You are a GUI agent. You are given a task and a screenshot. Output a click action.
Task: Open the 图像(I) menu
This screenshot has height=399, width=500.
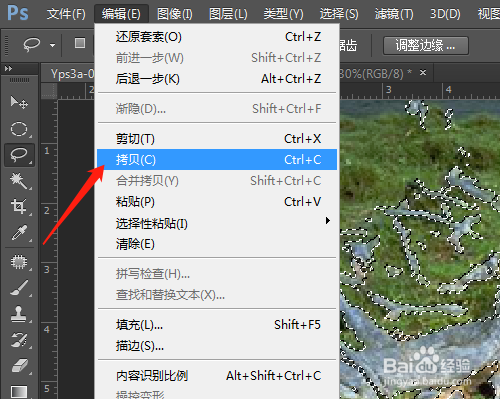[175, 14]
